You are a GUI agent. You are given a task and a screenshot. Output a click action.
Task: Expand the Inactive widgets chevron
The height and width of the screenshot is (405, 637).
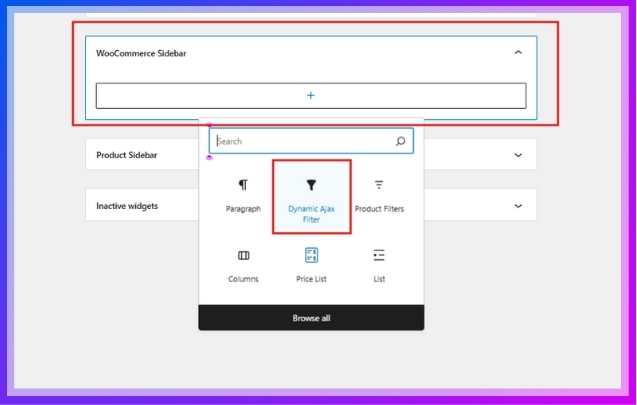point(518,206)
